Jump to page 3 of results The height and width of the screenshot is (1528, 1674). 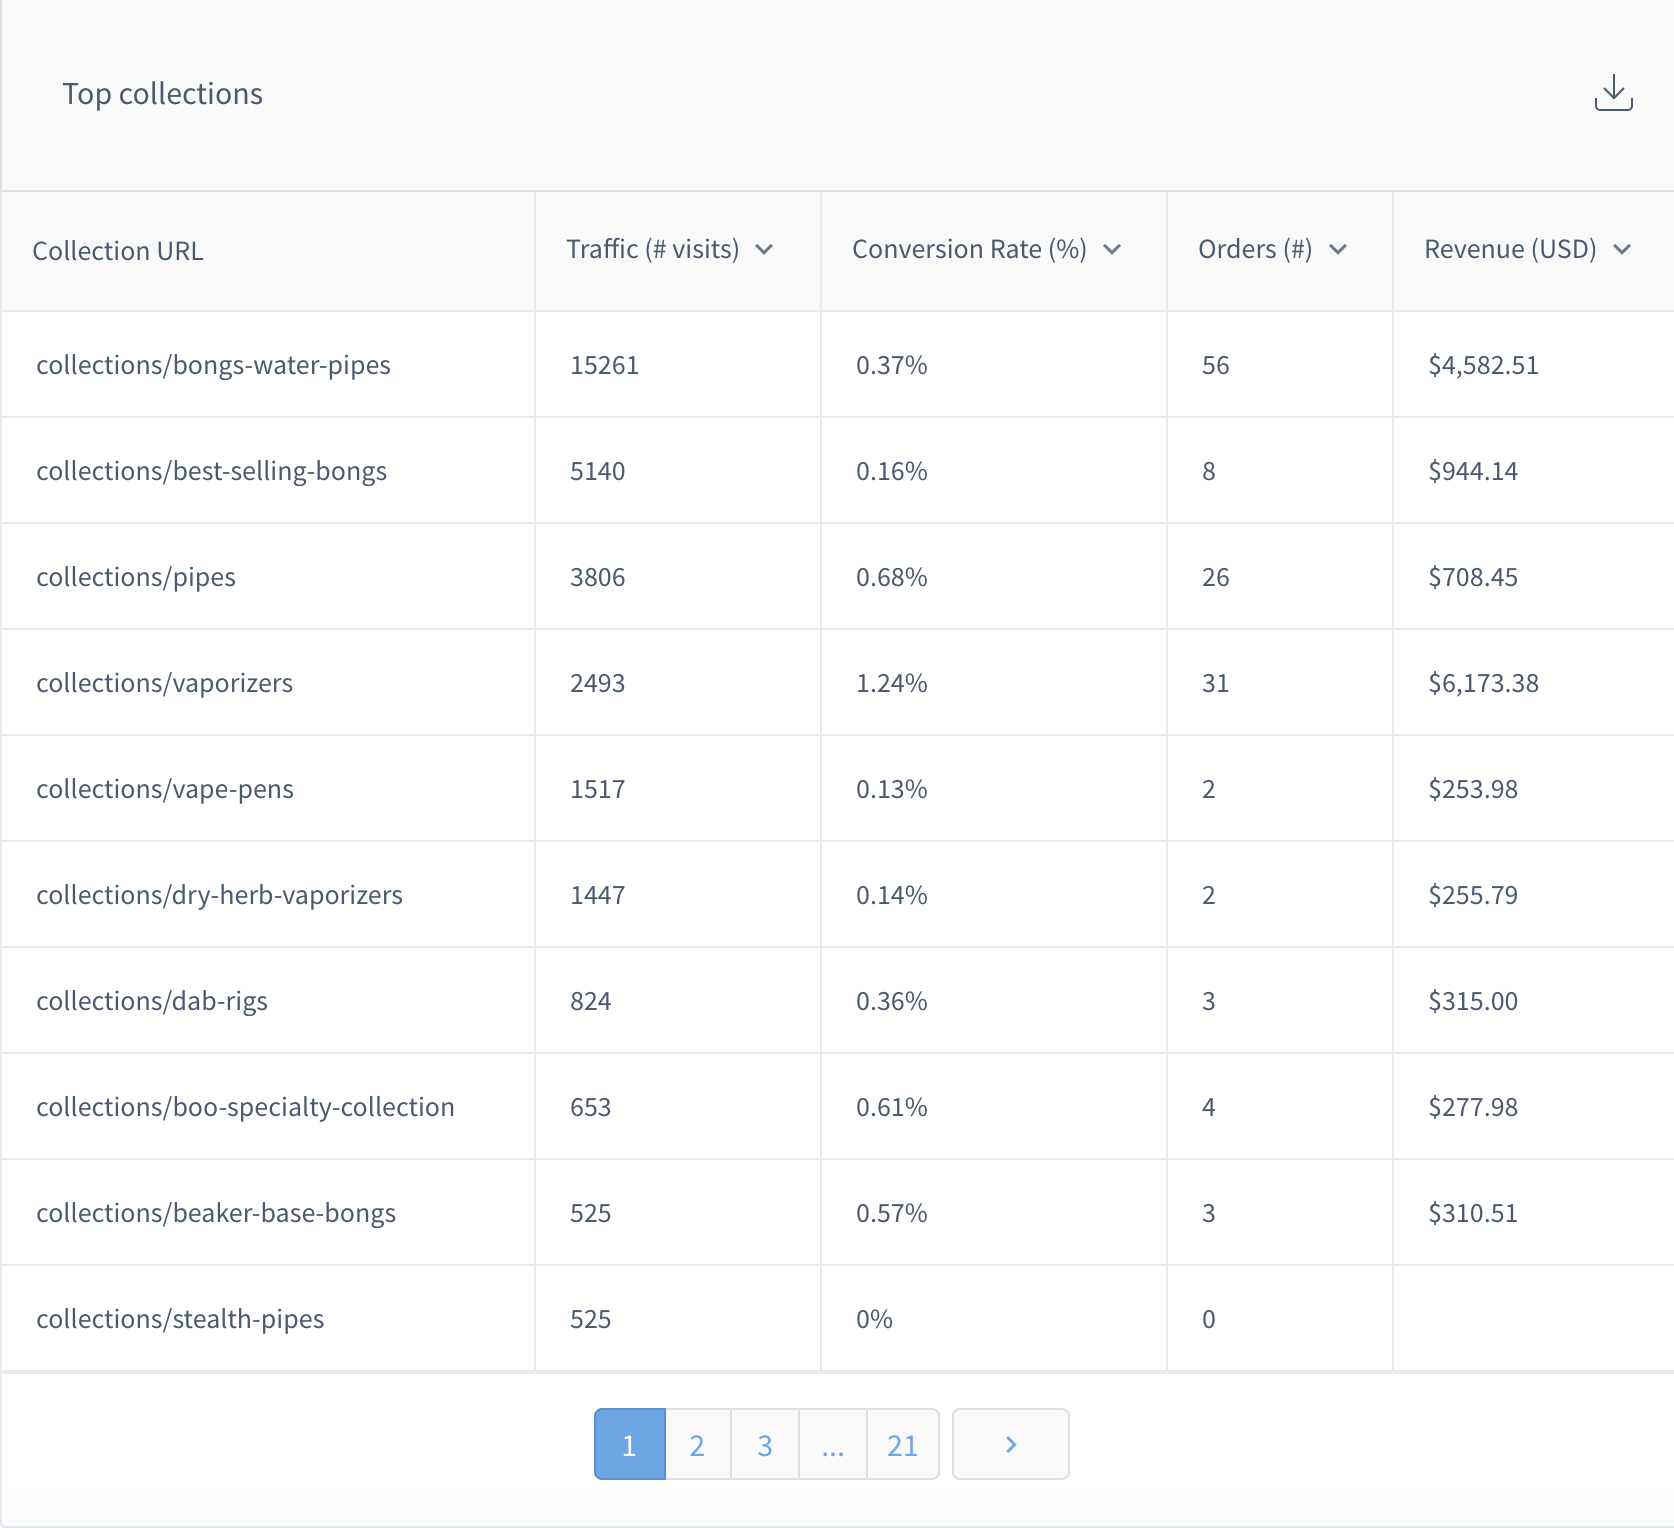(x=765, y=1444)
